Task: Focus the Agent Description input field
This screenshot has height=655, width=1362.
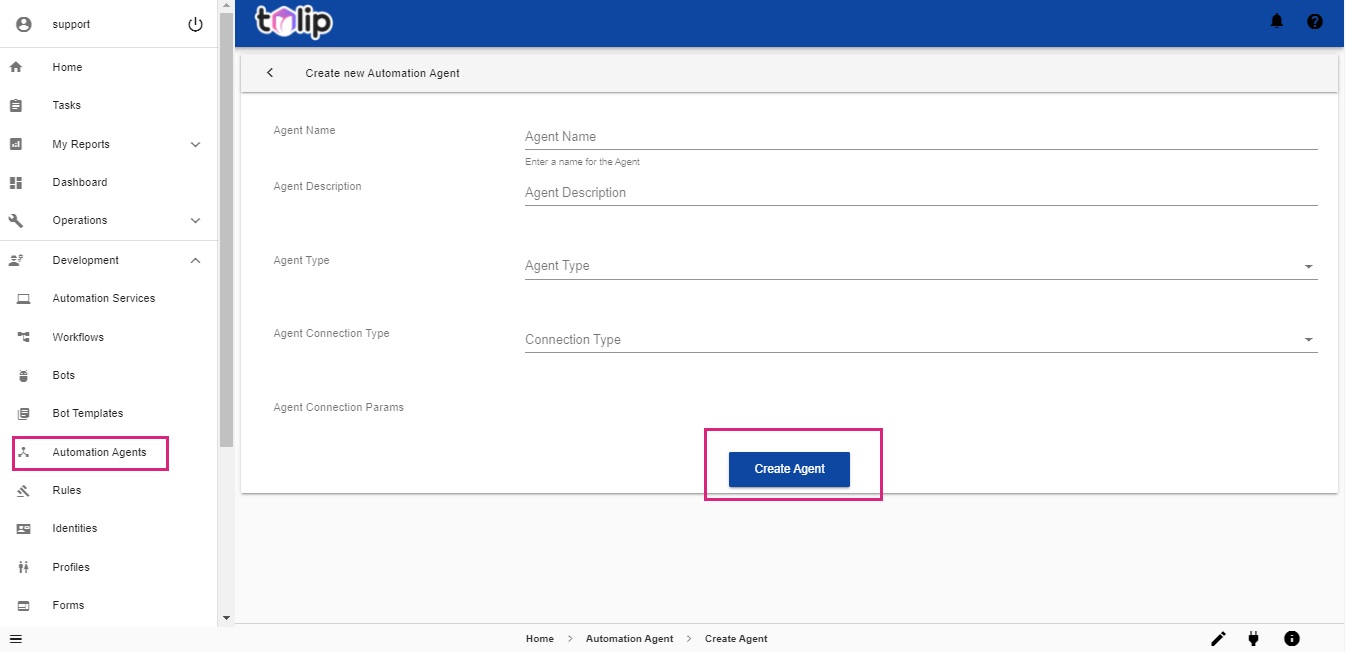Action: (921, 193)
